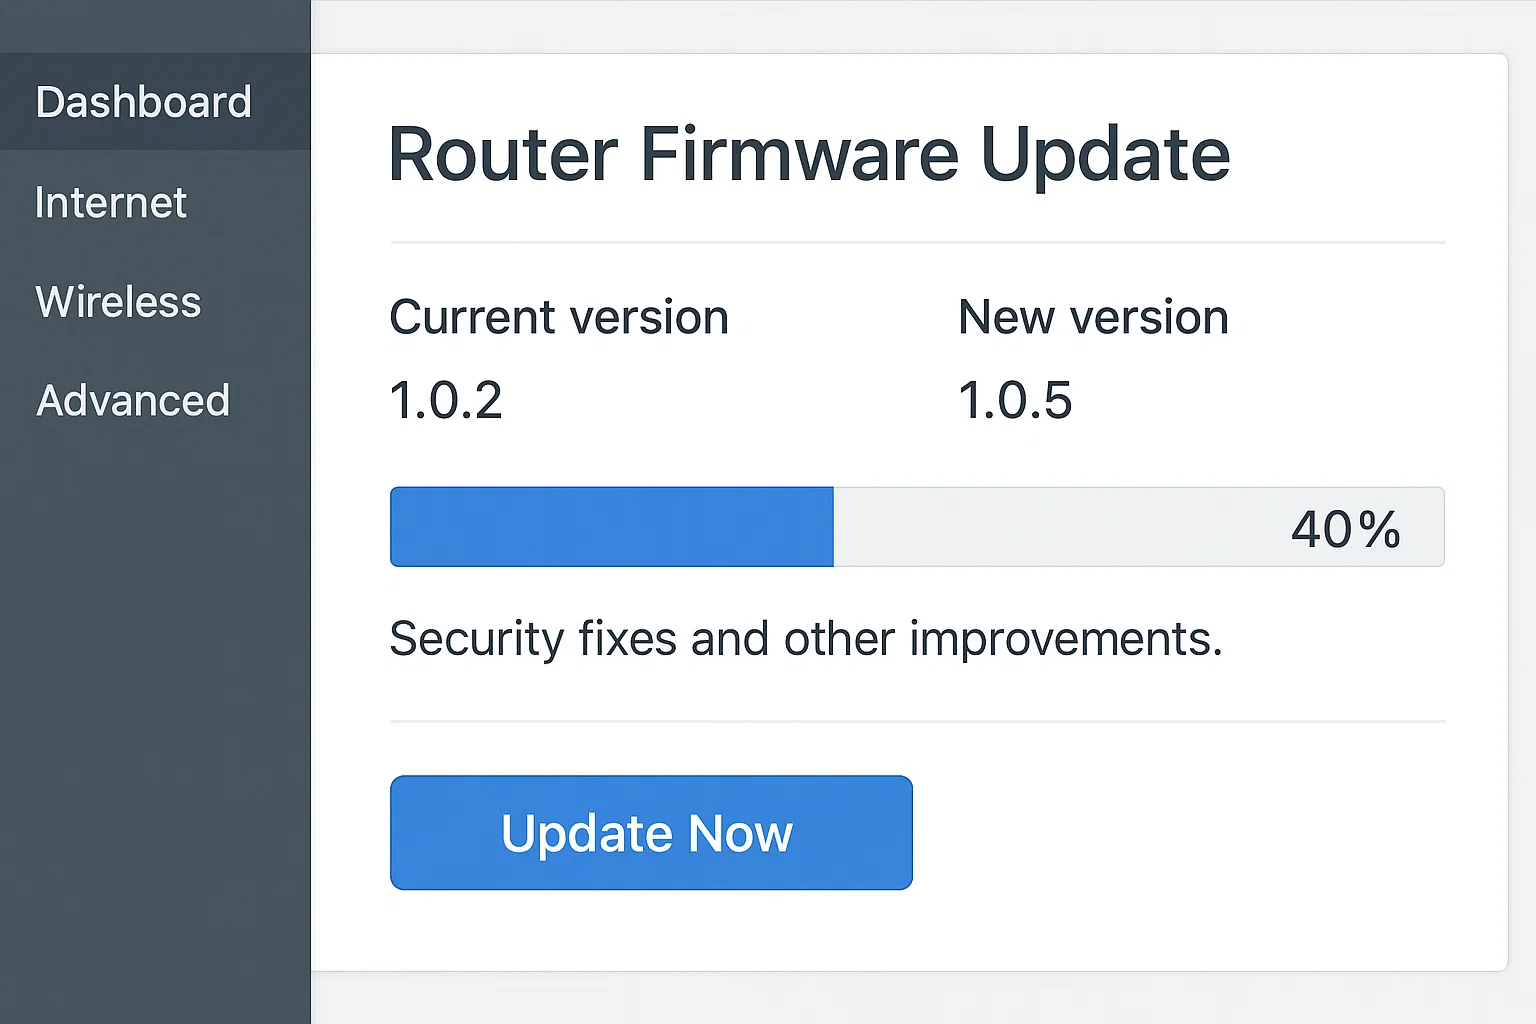Click the filled blue portion of the progress bar
The width and height of the screenshot is (1536, 1024).
click(610, 526)
